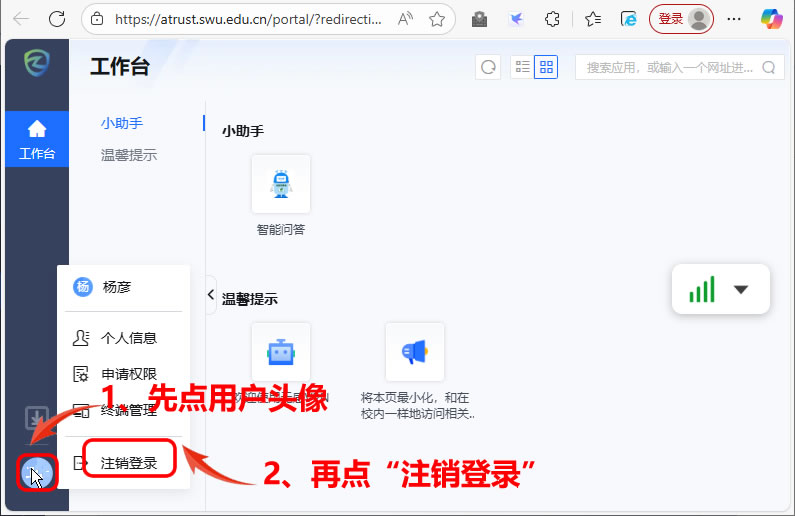
Task: Open browser extensions puzzle icon
Action: (551, 19)
